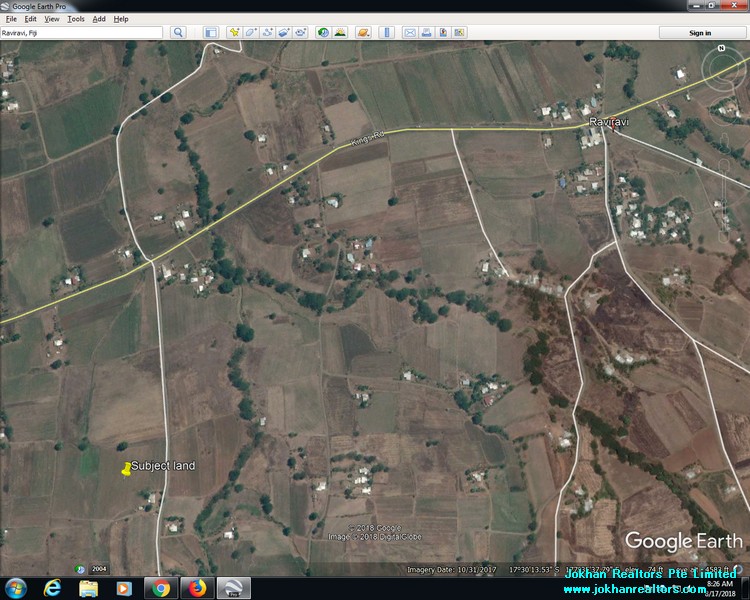Click the Add Image Overlay icon
The image size is (750, 600).
tap(284, 33)
